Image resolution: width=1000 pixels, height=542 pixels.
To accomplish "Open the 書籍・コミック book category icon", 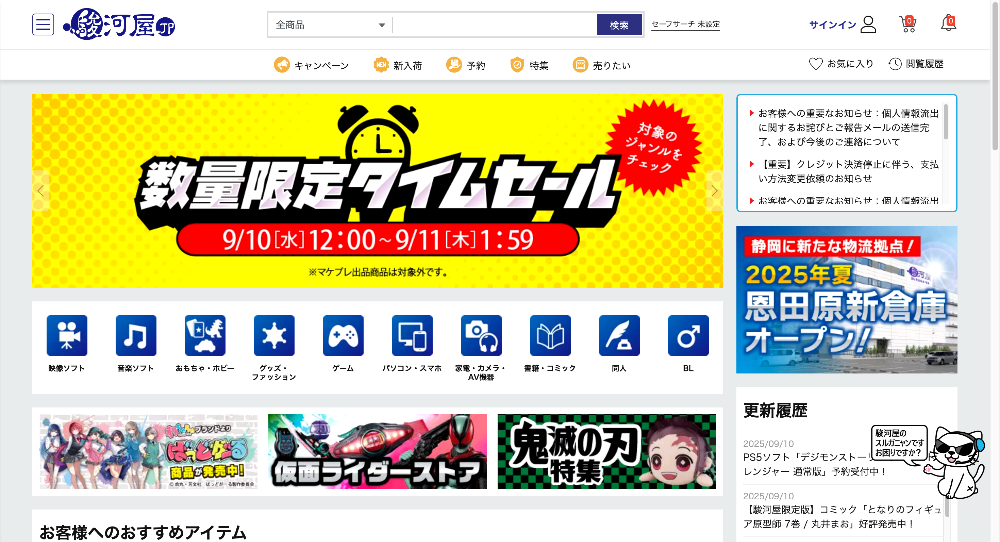I will (550, 336).
